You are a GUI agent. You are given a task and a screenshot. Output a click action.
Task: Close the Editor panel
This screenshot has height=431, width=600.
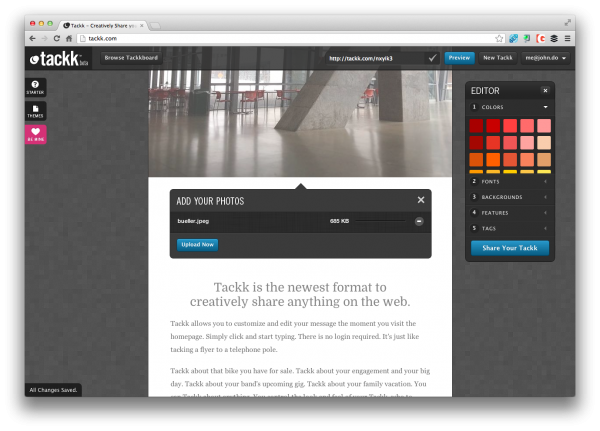(545, 91)
